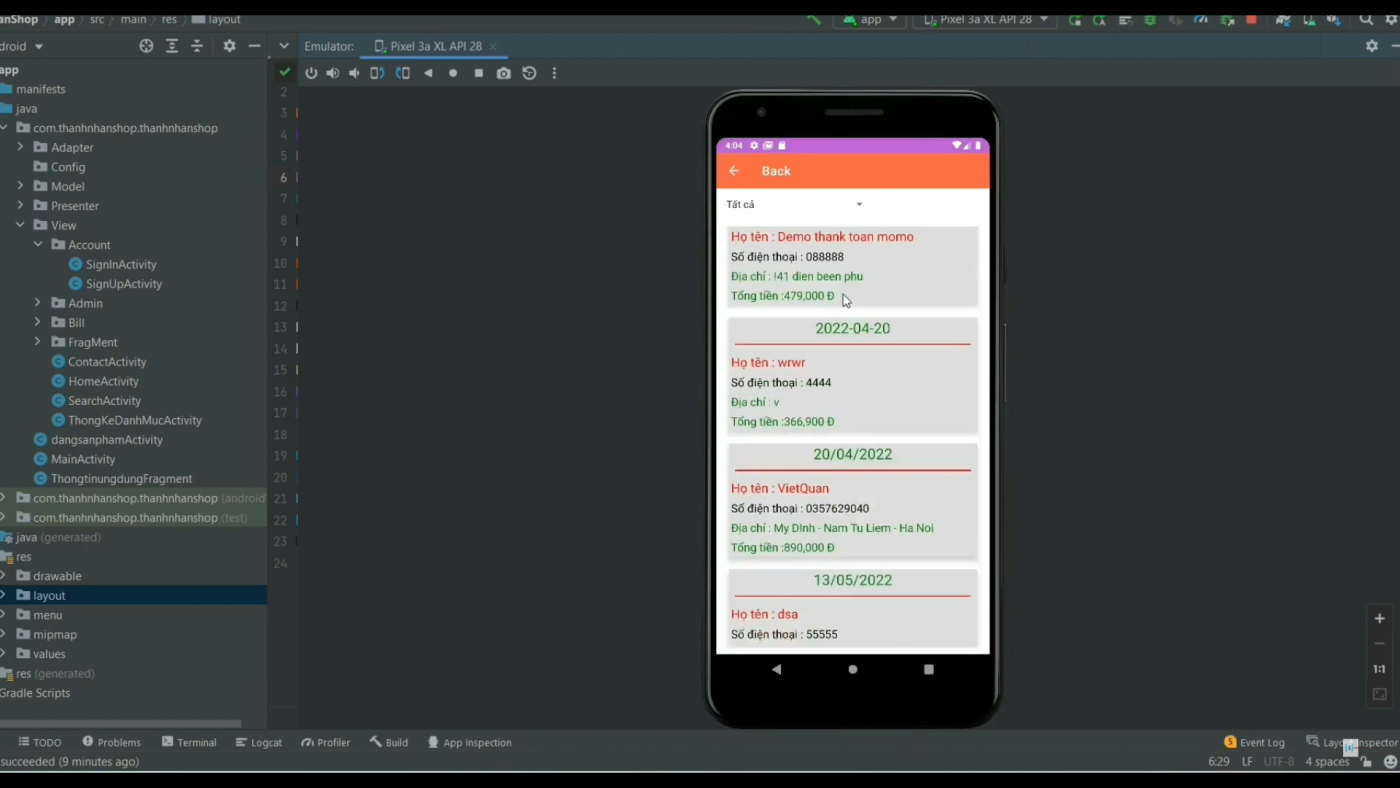Collapse the Account folder
This screenshot has width=1400, height=788.
(x=37, y=244)
